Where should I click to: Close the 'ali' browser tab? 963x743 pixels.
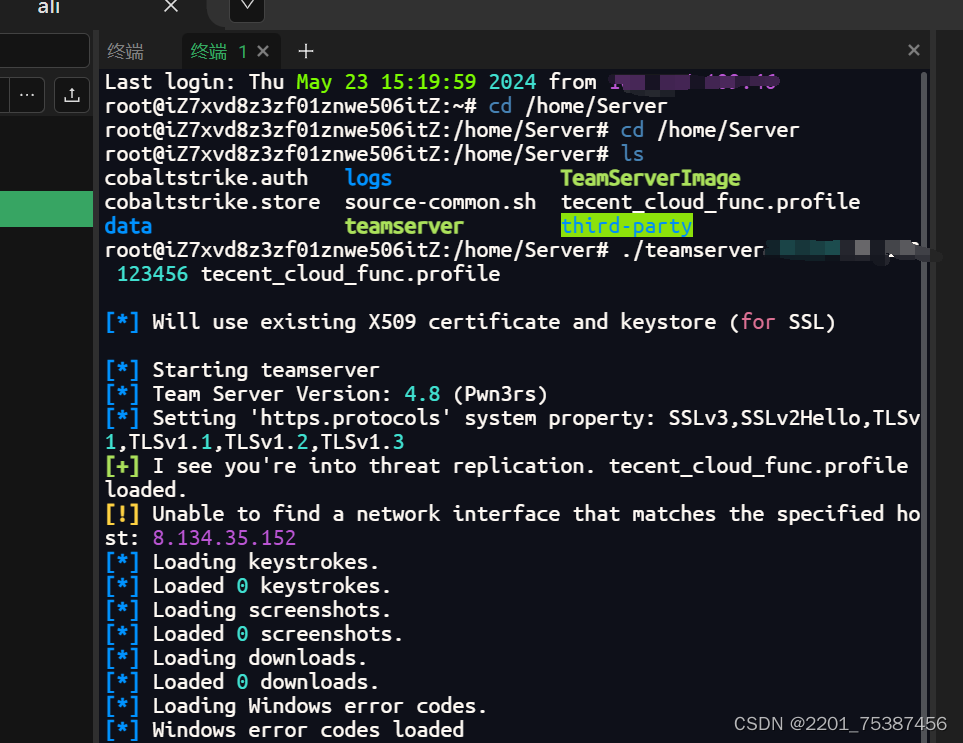(171, 7)
